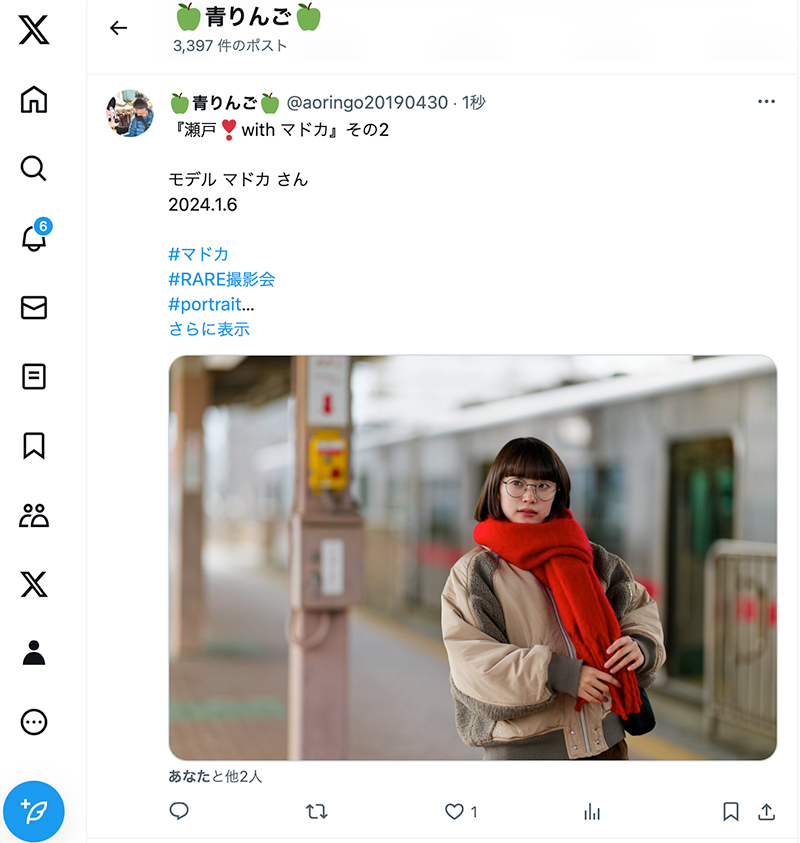This screenshot has width=800, height=843.
Task: Open the post's three-dot options menu
Action: point(766,101)
